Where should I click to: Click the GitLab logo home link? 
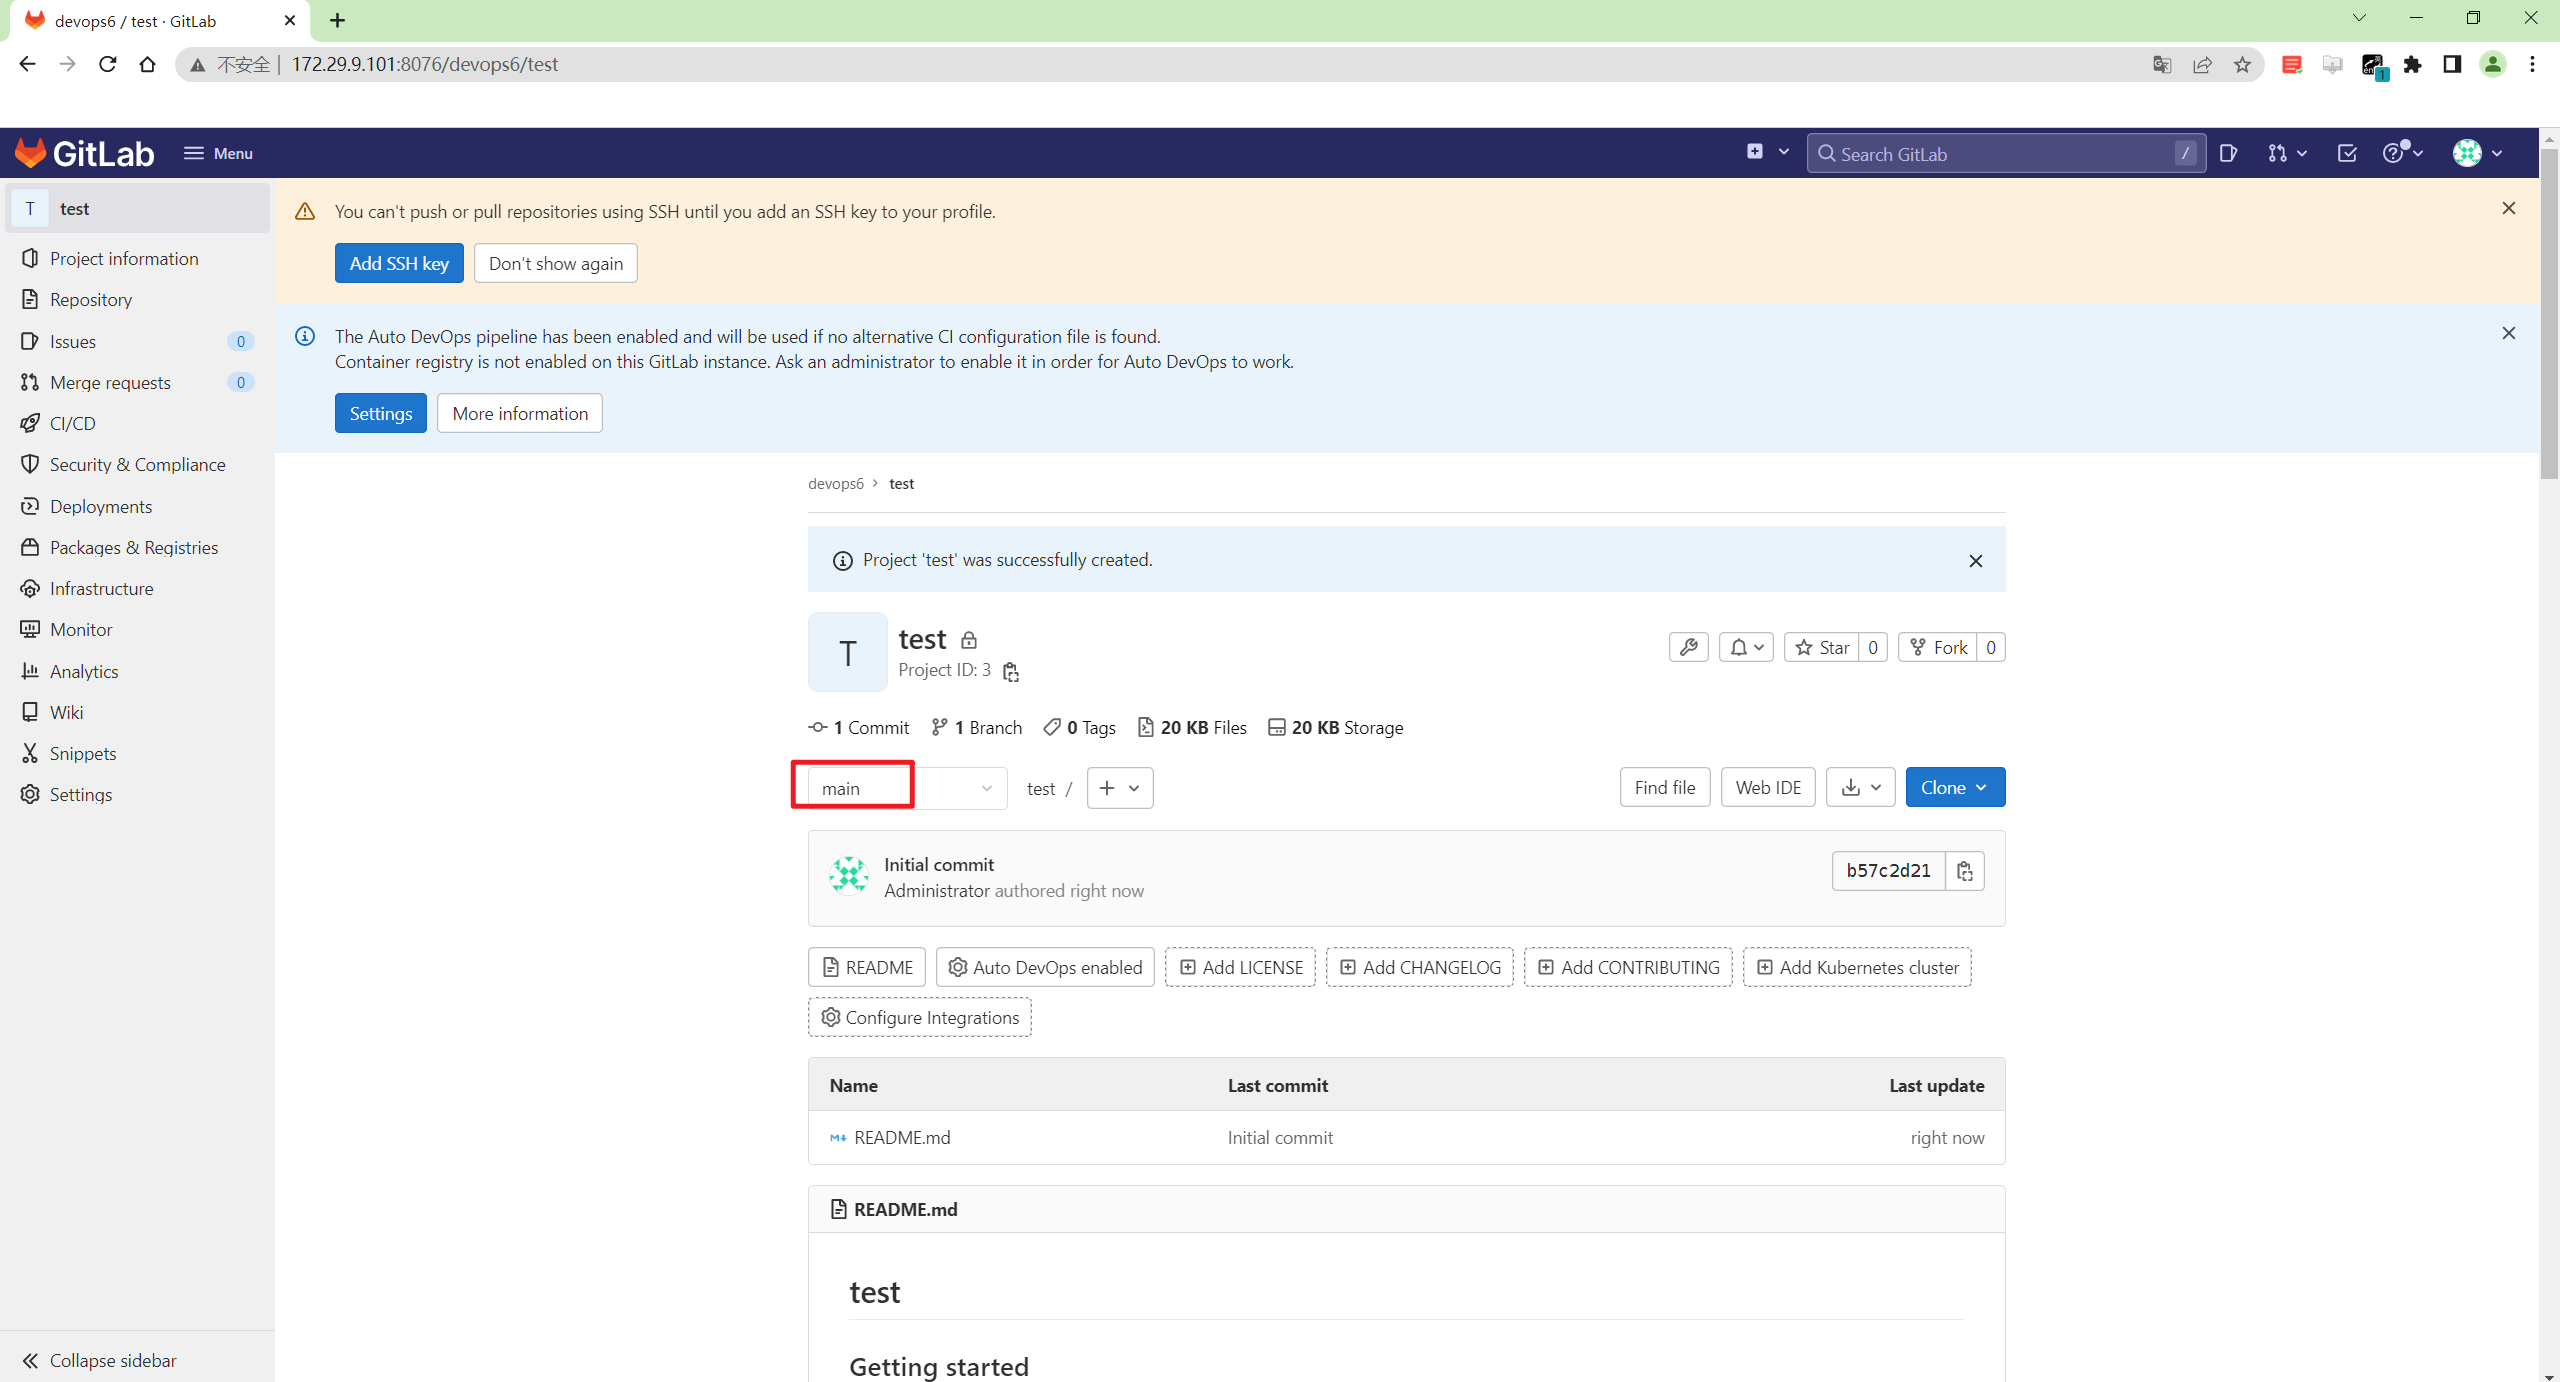pos(84,153)
